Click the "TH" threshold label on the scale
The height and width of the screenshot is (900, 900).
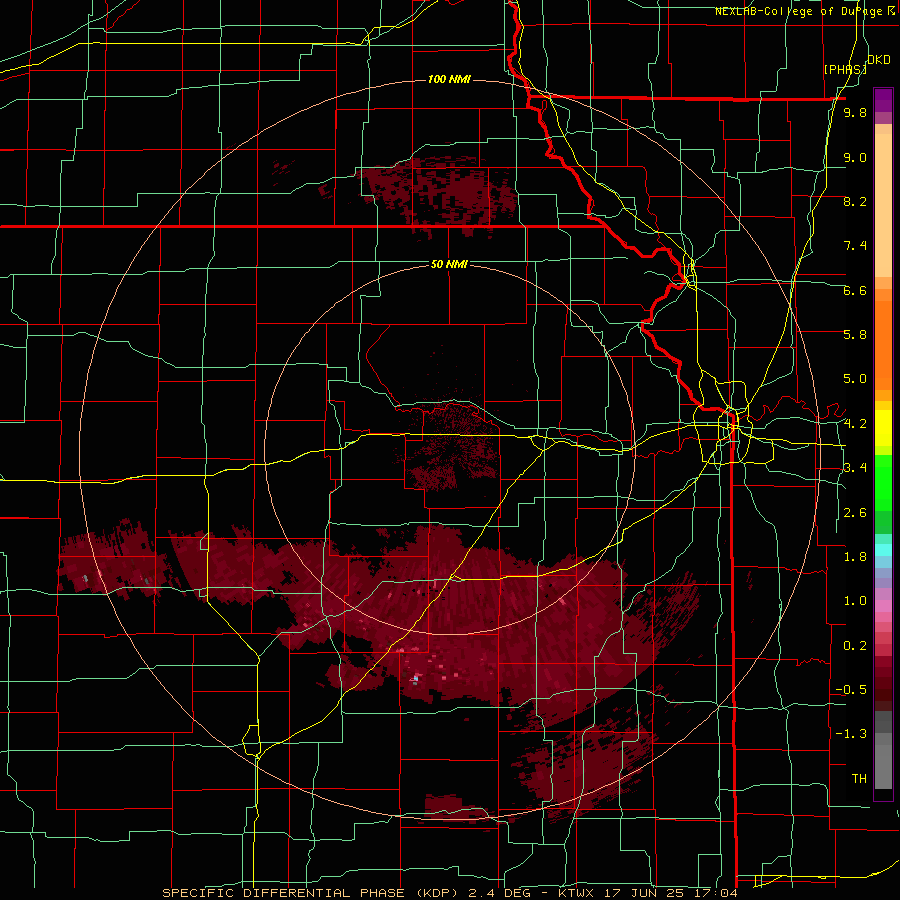859,778
